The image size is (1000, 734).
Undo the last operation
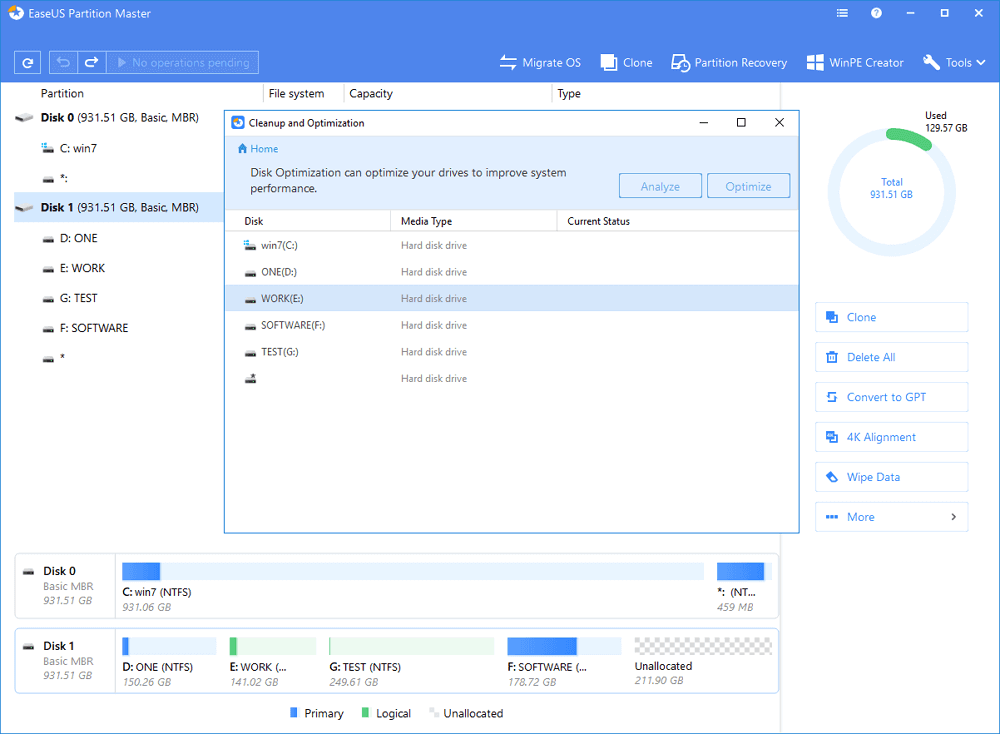click(63, 62)
